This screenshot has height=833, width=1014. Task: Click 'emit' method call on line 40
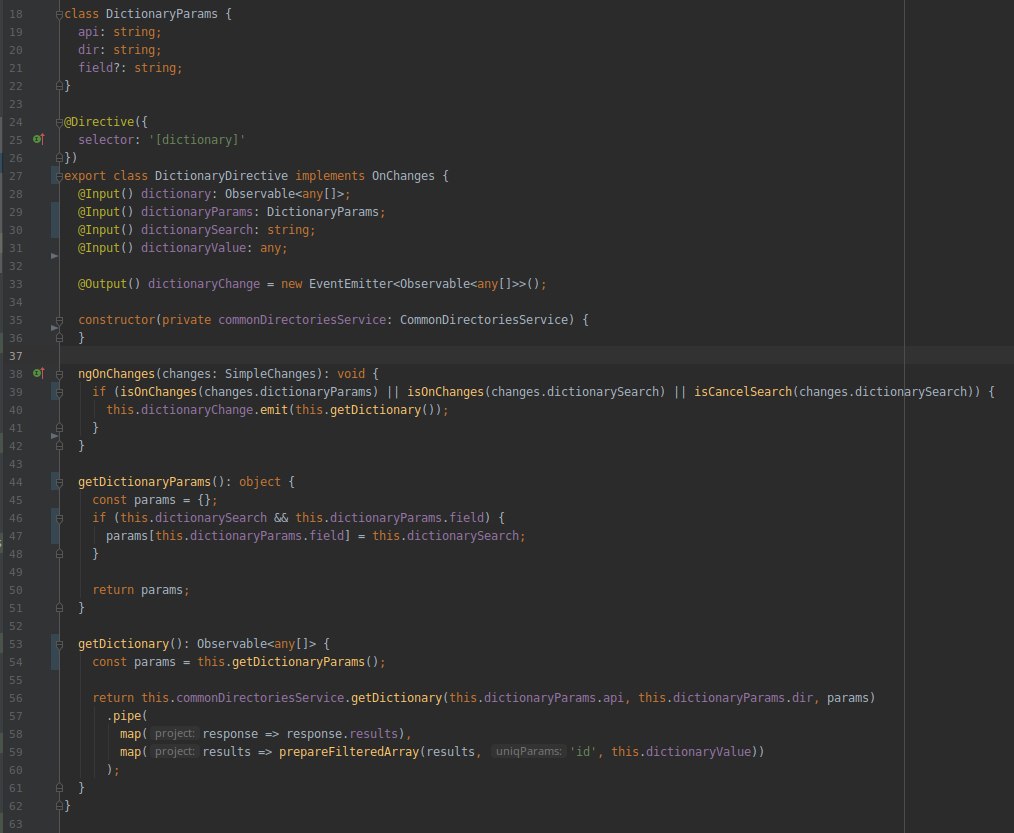click(274, 410)
